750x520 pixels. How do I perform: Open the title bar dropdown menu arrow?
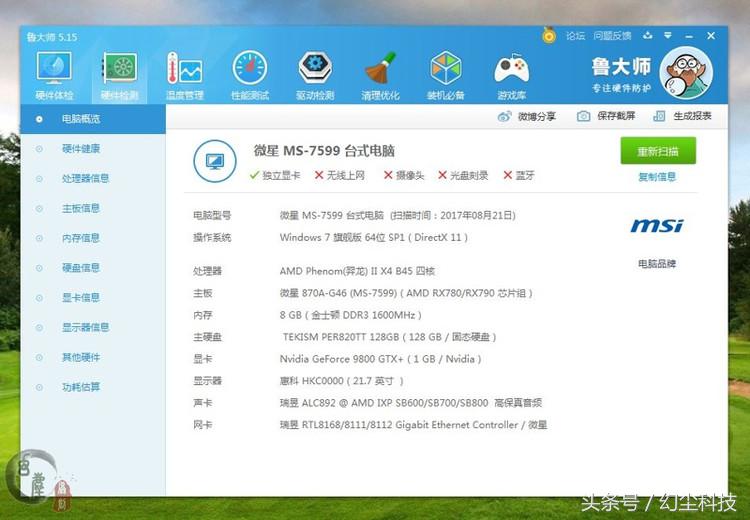(x=668, y=35)
